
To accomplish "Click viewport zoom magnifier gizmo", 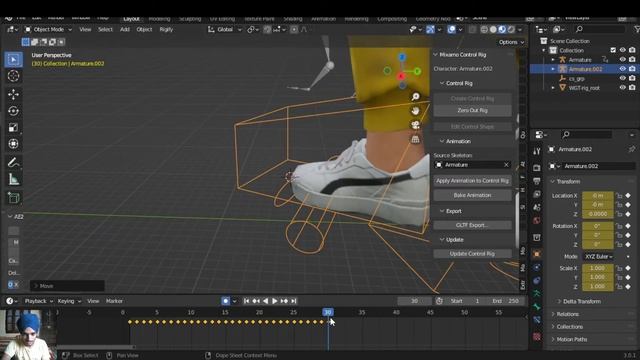I will click(415, 96).
